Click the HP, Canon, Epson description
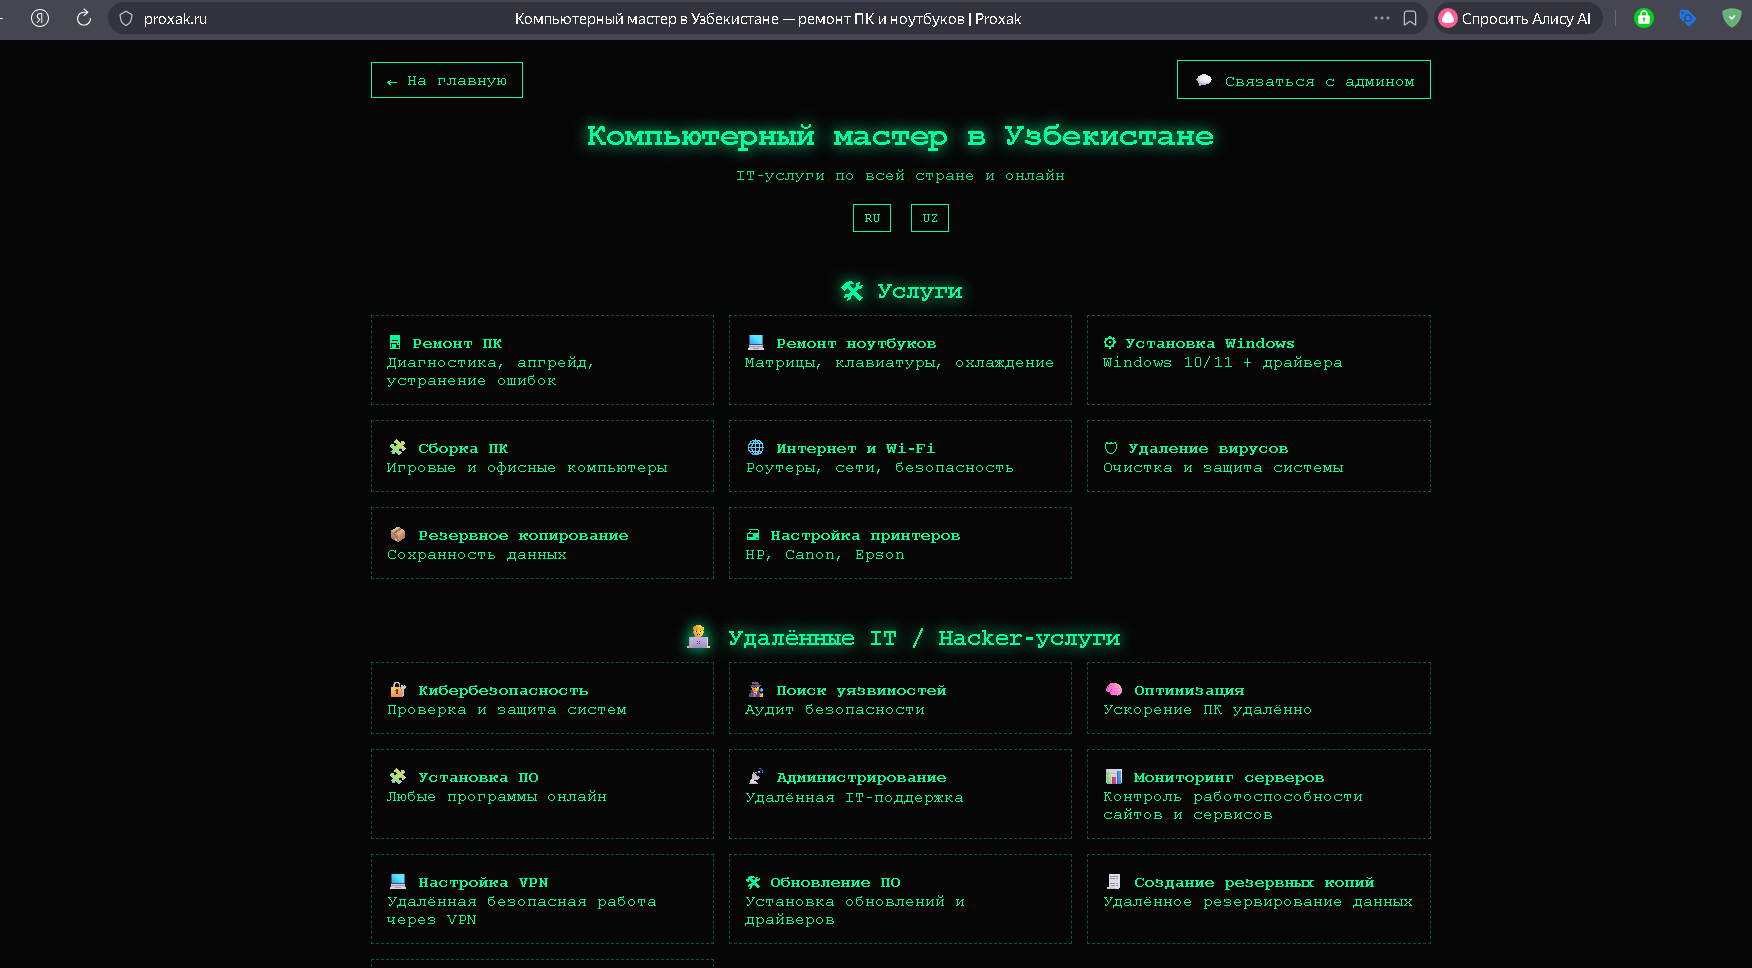The width and height of the screenshot is (1752, 968). click(x=825, y=554)
